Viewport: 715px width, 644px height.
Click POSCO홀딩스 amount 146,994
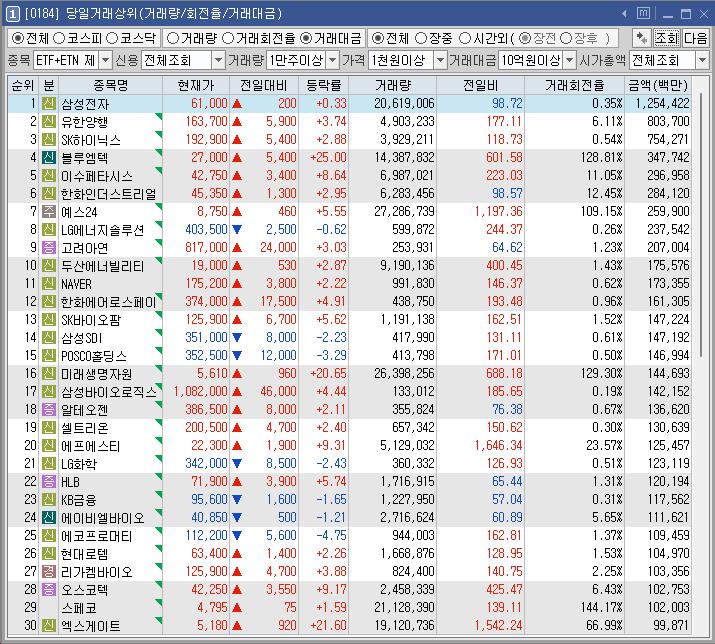668,355
